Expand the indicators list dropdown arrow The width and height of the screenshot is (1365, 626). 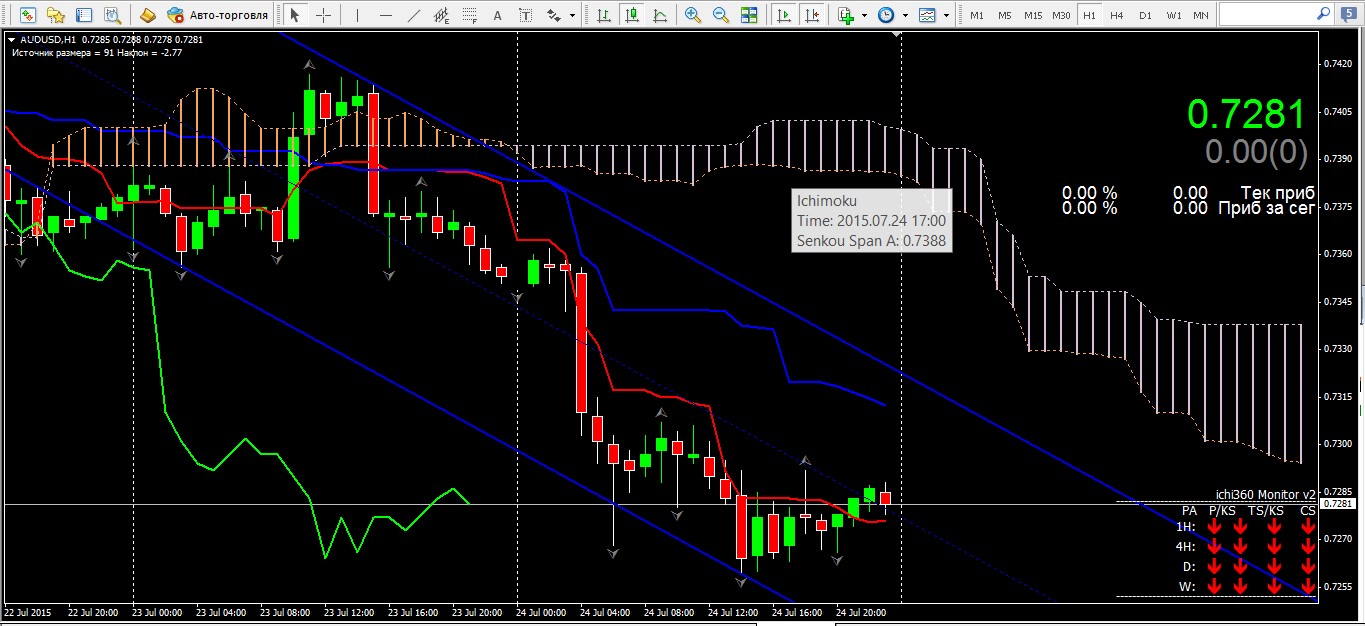coord(864,15)
